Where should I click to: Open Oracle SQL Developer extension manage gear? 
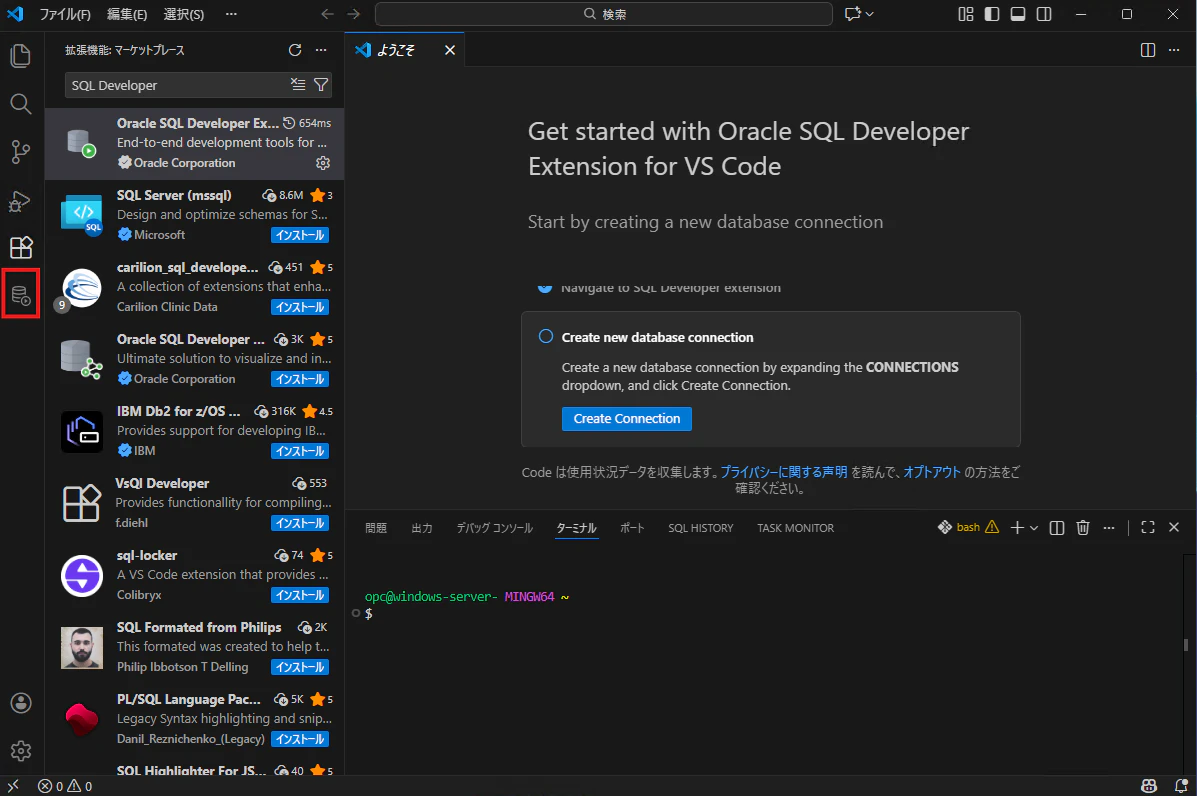click(323, 163)
